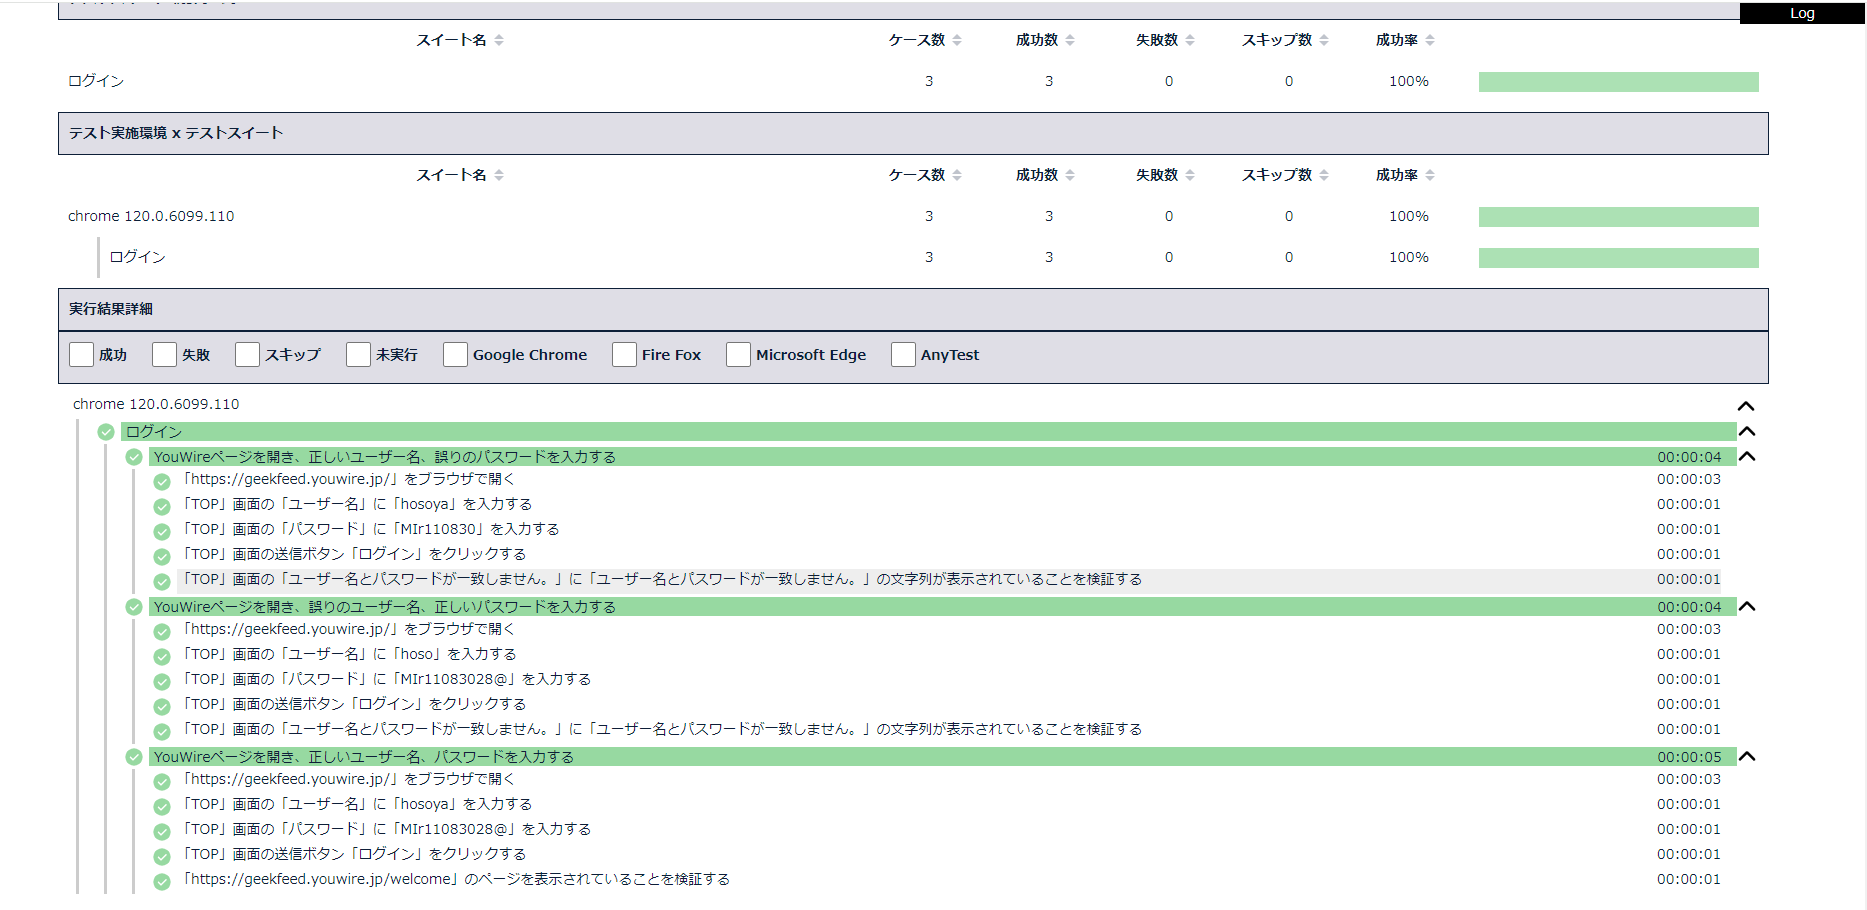This screenshot has height=910, width=1867.
Task: Sort top suite table by 成功率 arrows
Action: click(1430, 40)
